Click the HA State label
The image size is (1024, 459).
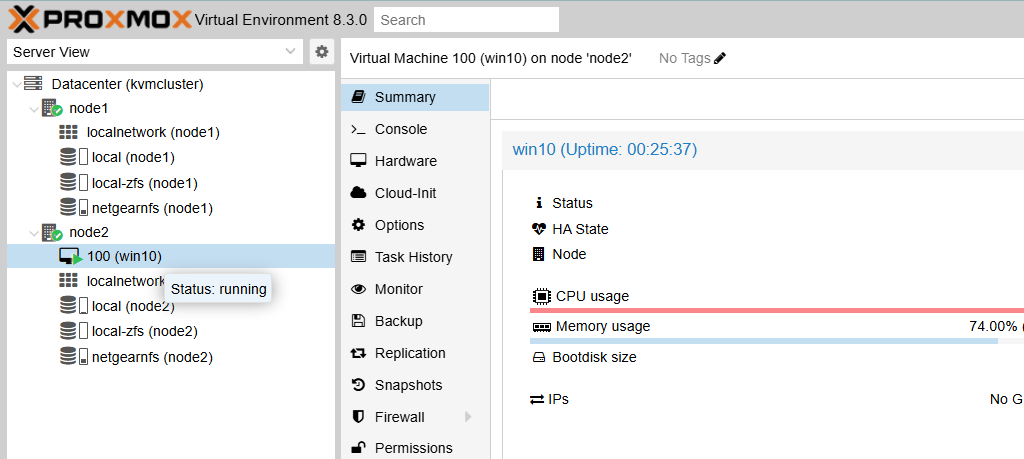580,229
